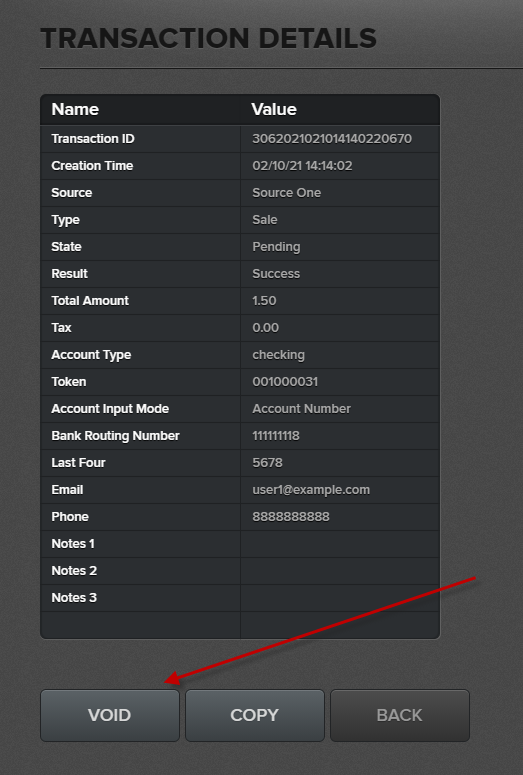Click the Creation Time value
Viewport: 523px width, 775px height.
302,166
